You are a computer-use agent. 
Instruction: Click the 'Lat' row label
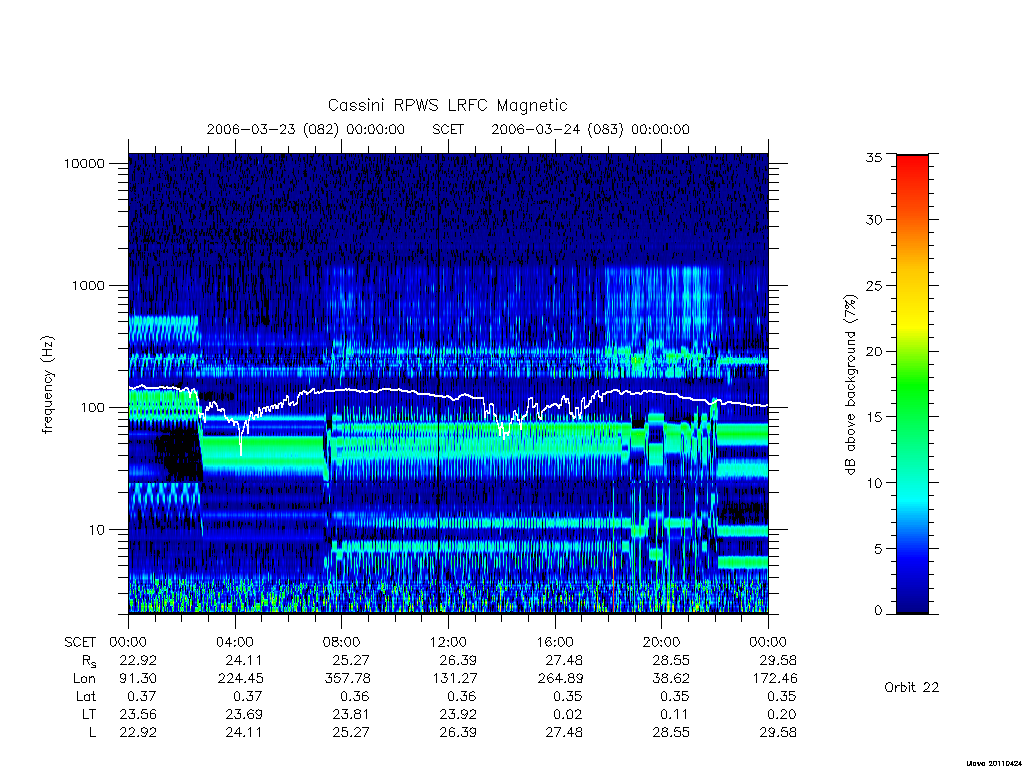[x=86, y=697]
